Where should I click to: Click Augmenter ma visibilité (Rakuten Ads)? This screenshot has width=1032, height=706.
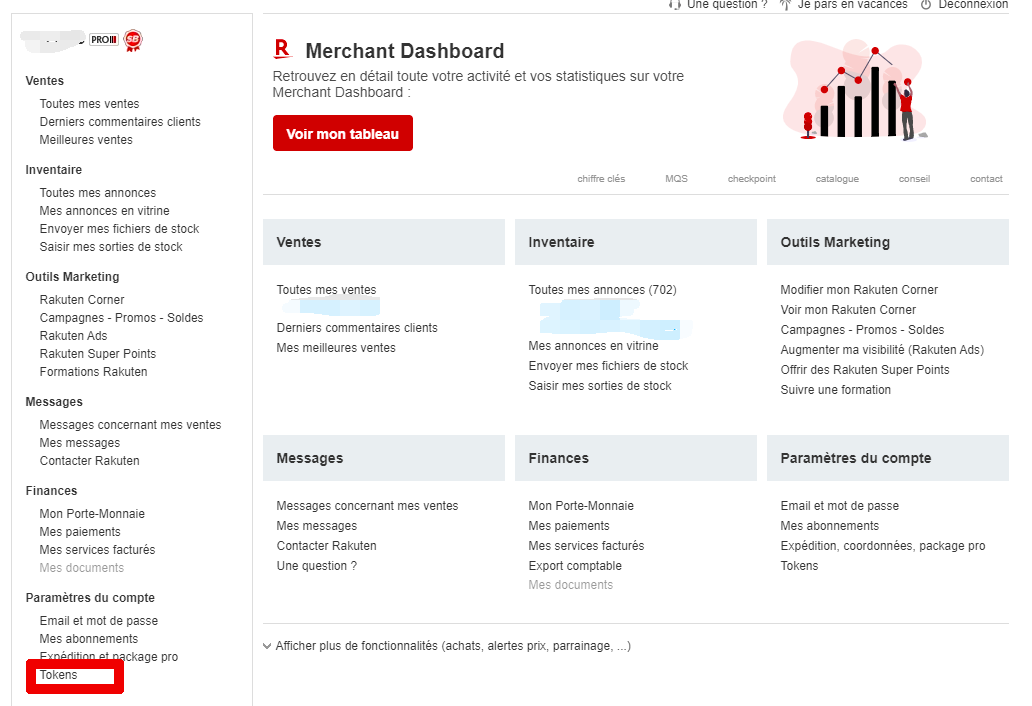coord(882,350)
